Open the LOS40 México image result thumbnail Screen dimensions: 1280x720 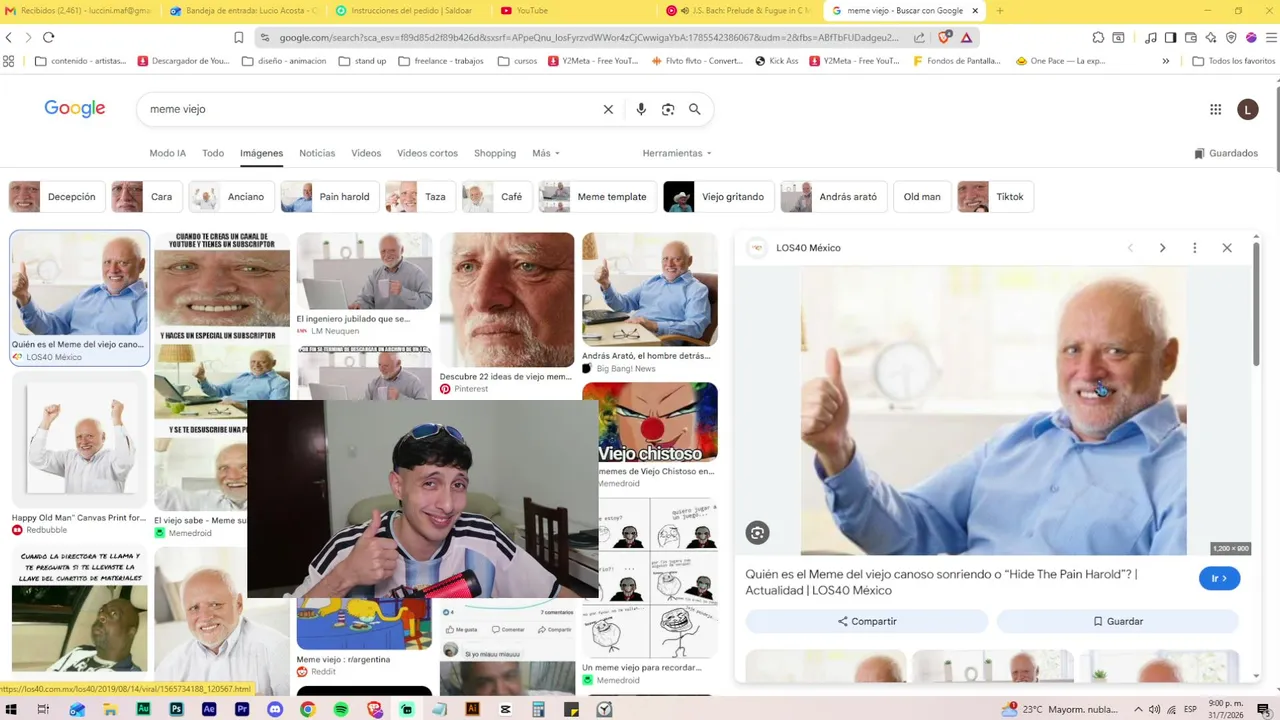point(80,285)
